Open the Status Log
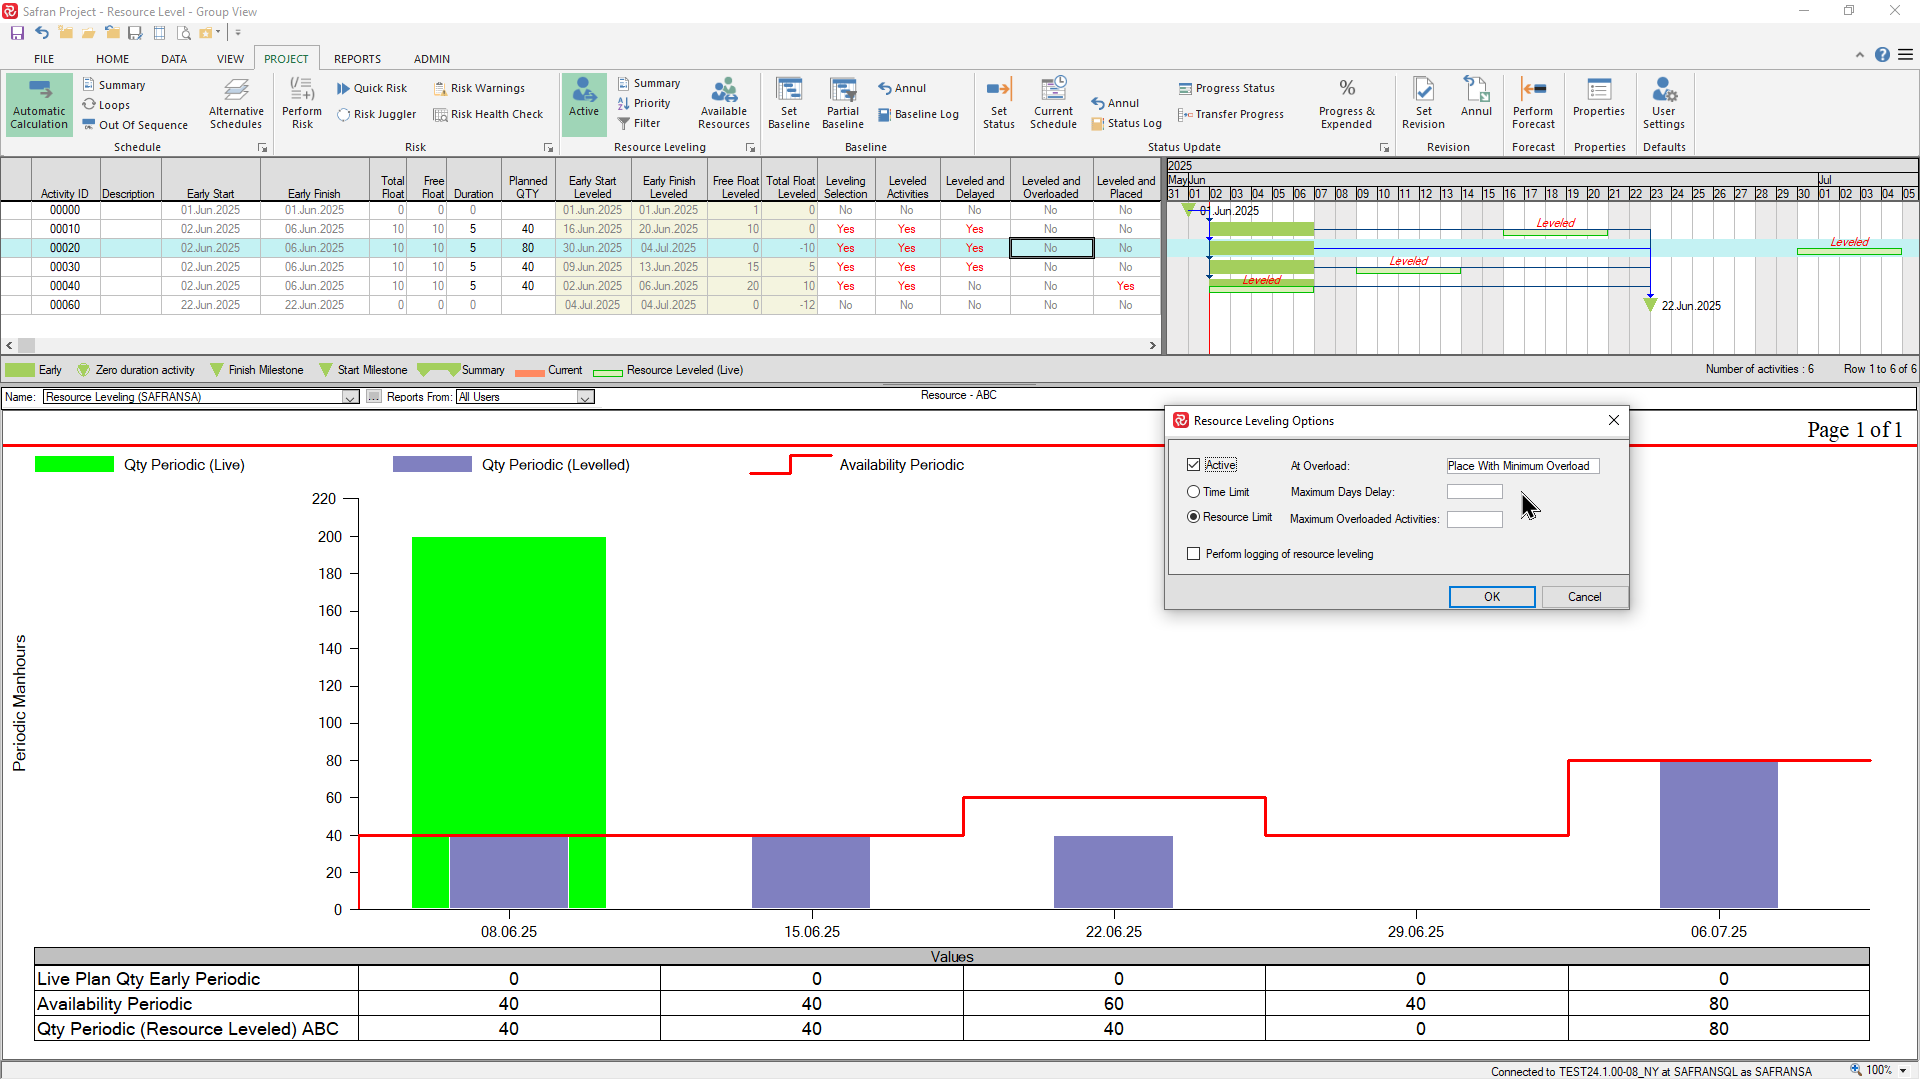The image size is (1920, 1080). pyautogui.click(x=1126, y=123)
